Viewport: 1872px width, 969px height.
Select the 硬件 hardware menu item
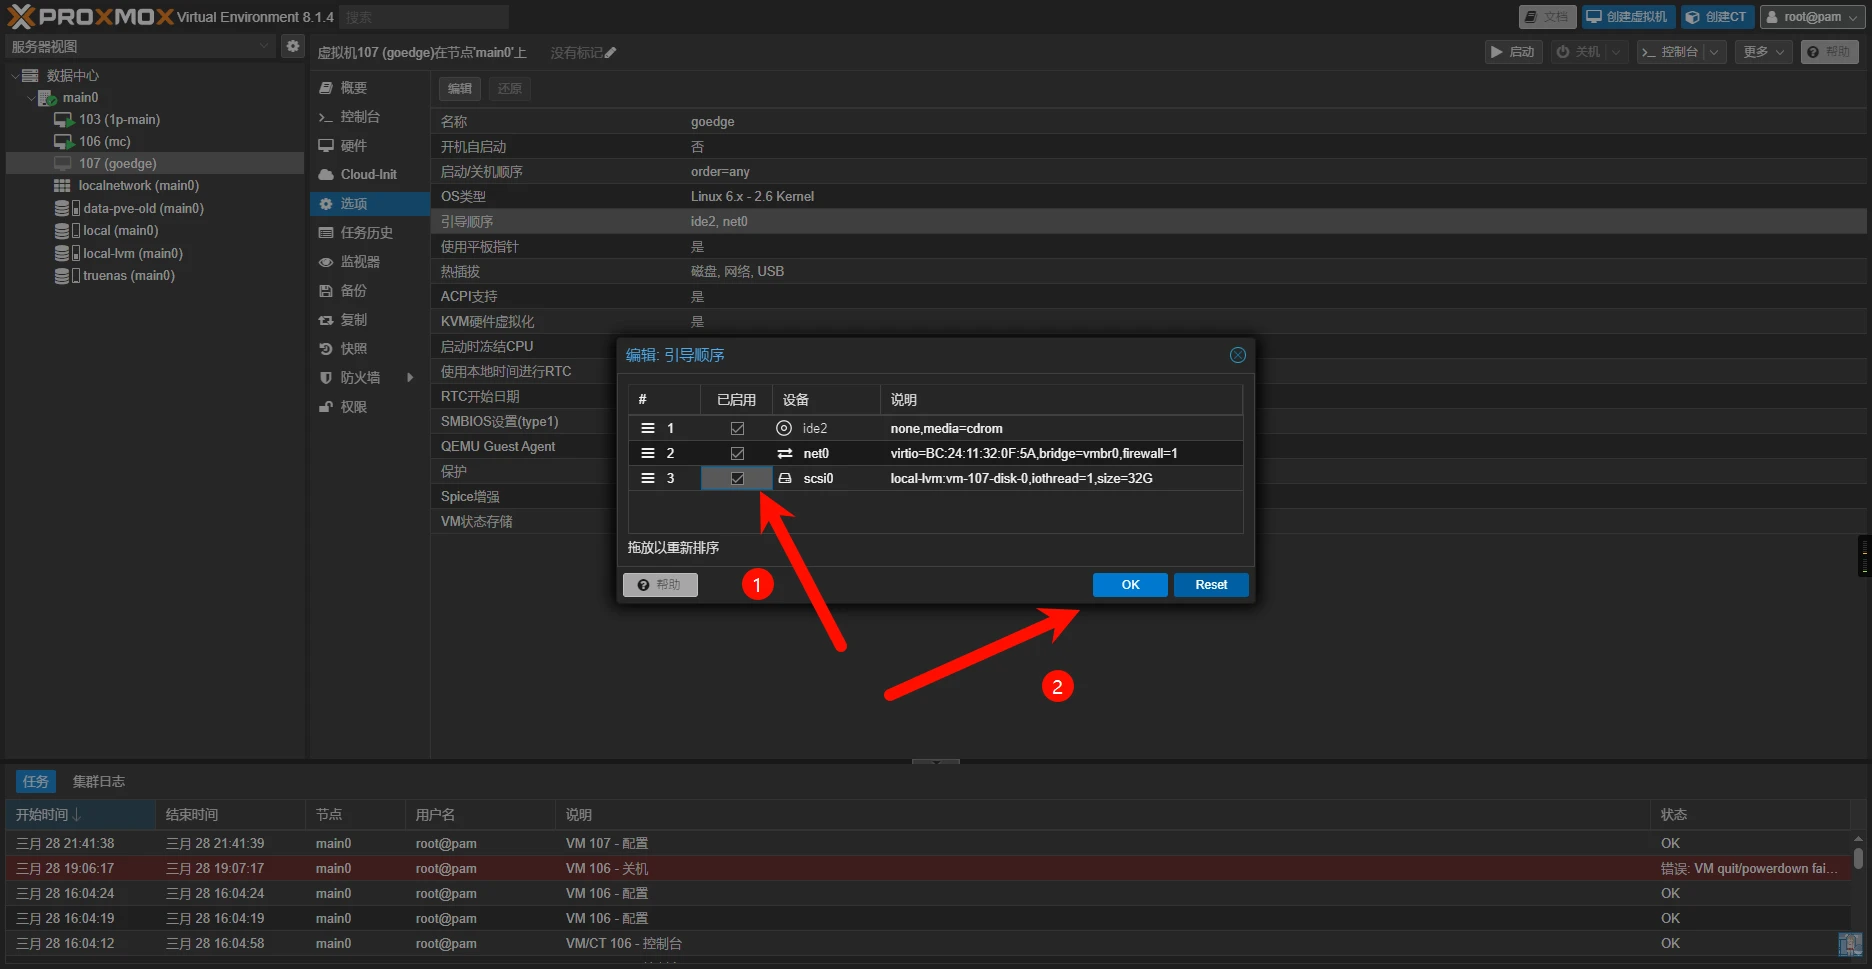click(353, 146)
